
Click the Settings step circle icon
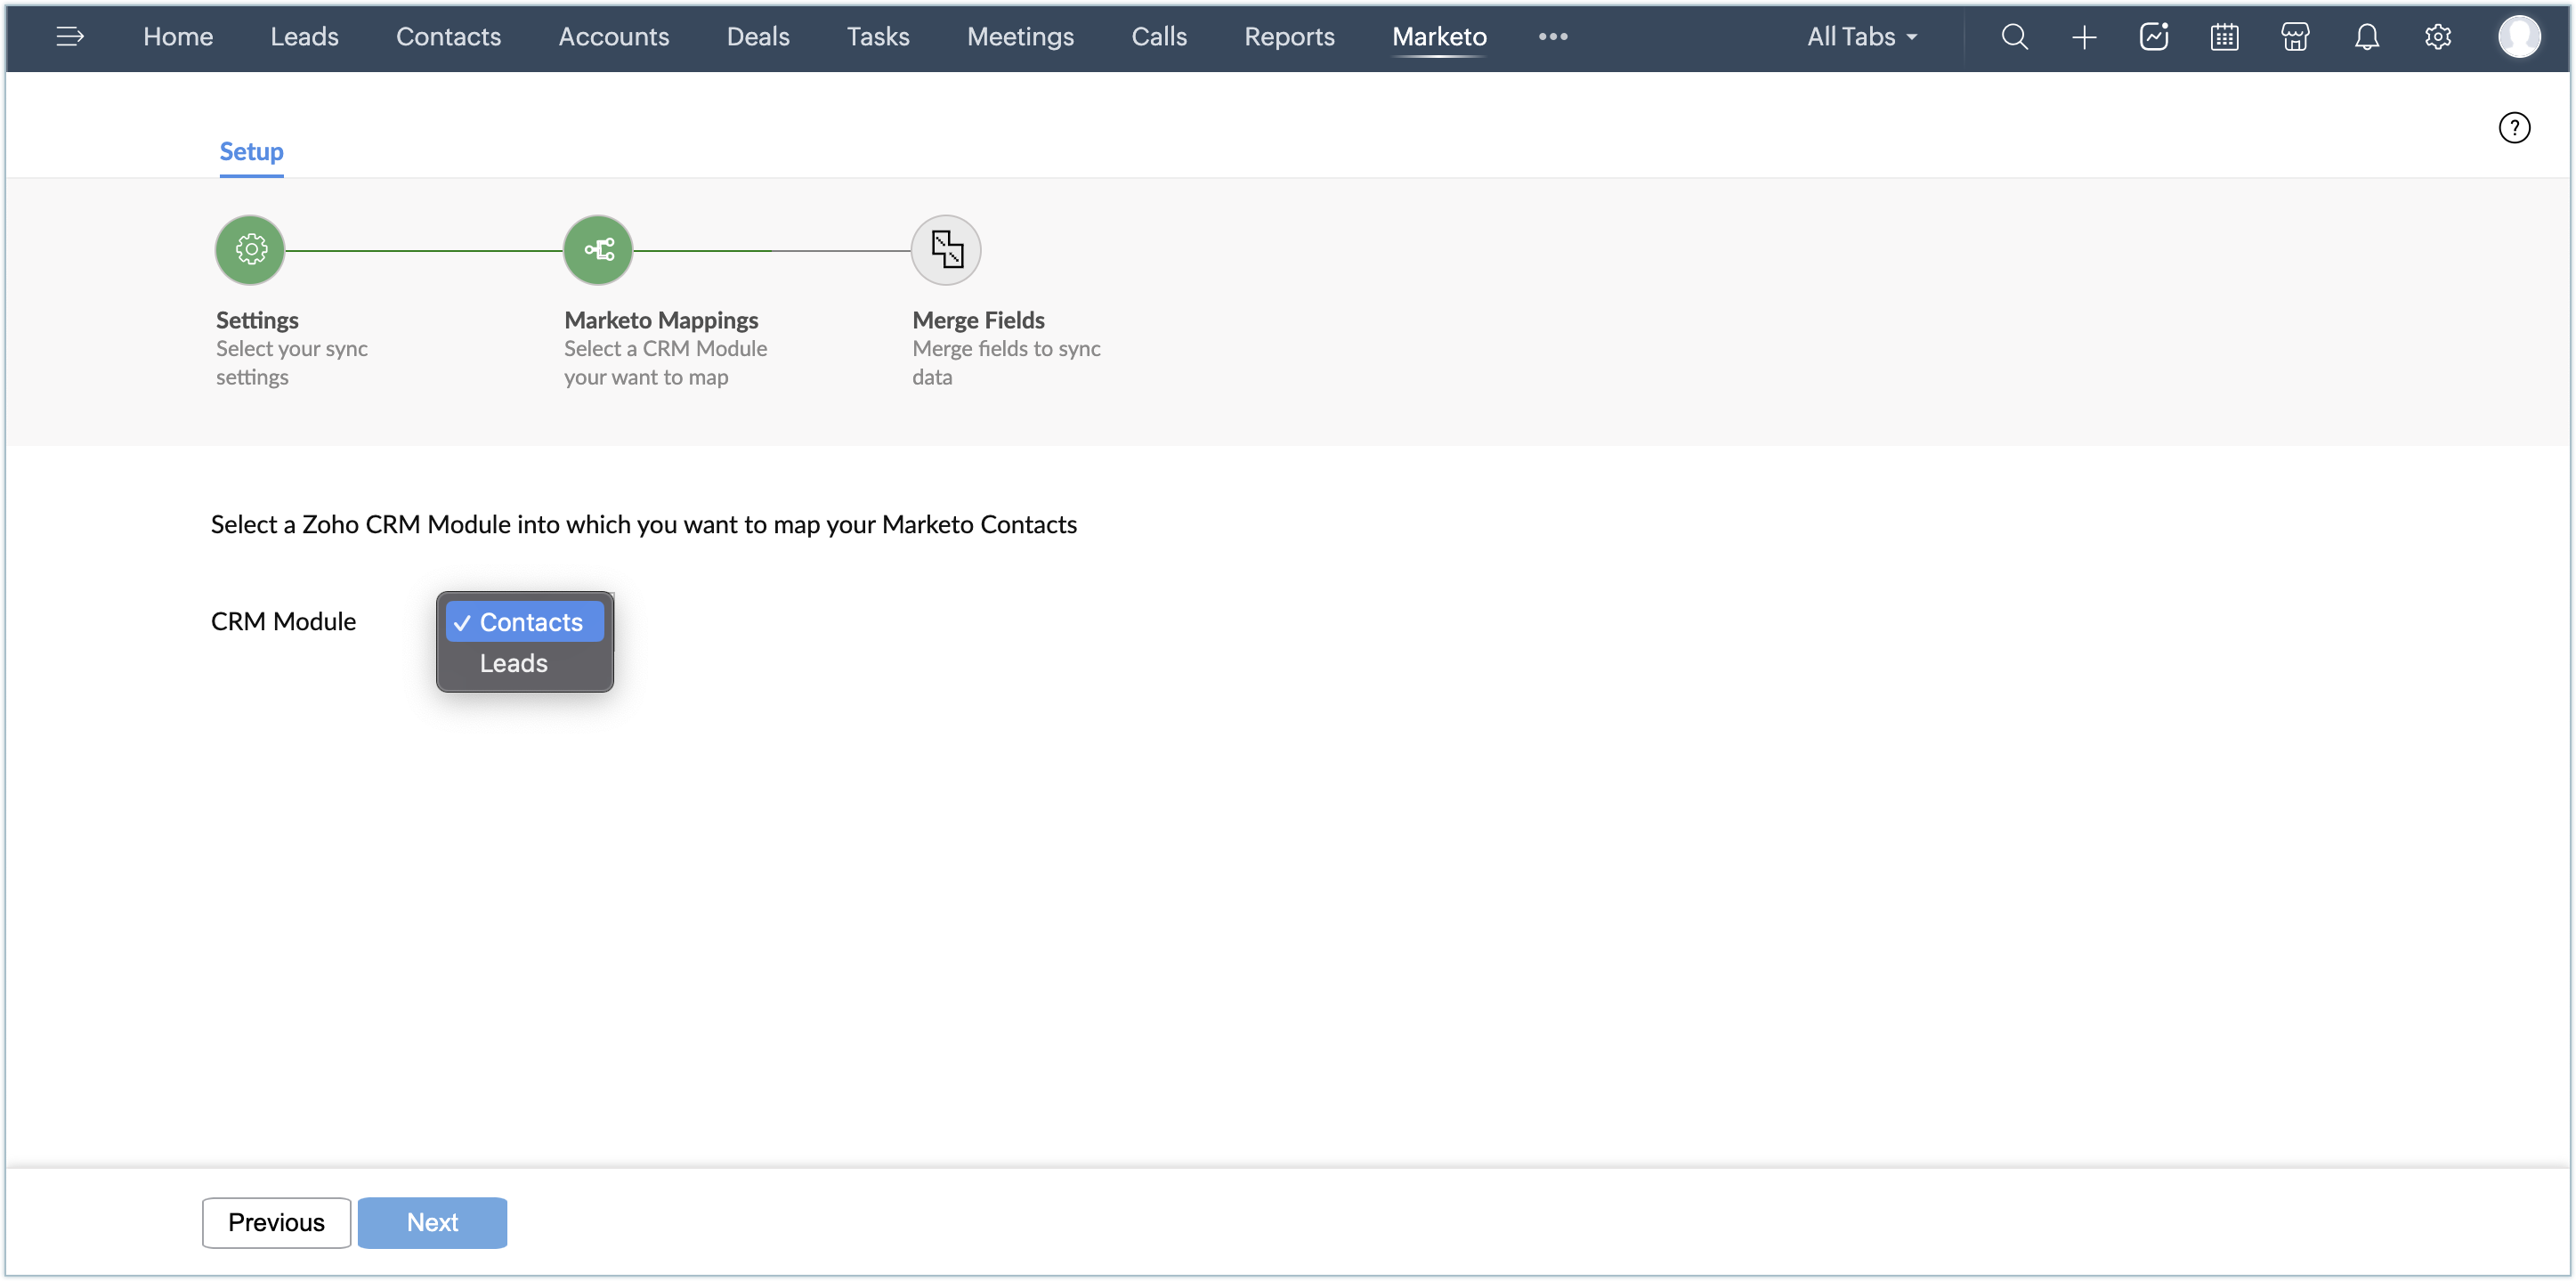point(250,250)
